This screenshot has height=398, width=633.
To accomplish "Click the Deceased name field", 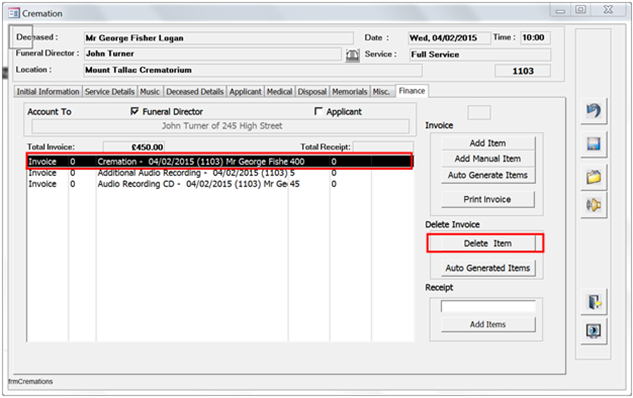I will tap(218, 38).
